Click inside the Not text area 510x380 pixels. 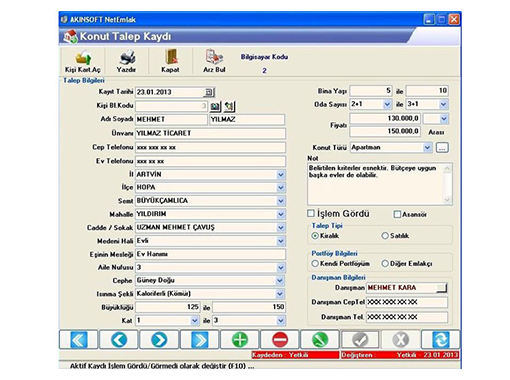pyautogui.click(x=376, y=184)
